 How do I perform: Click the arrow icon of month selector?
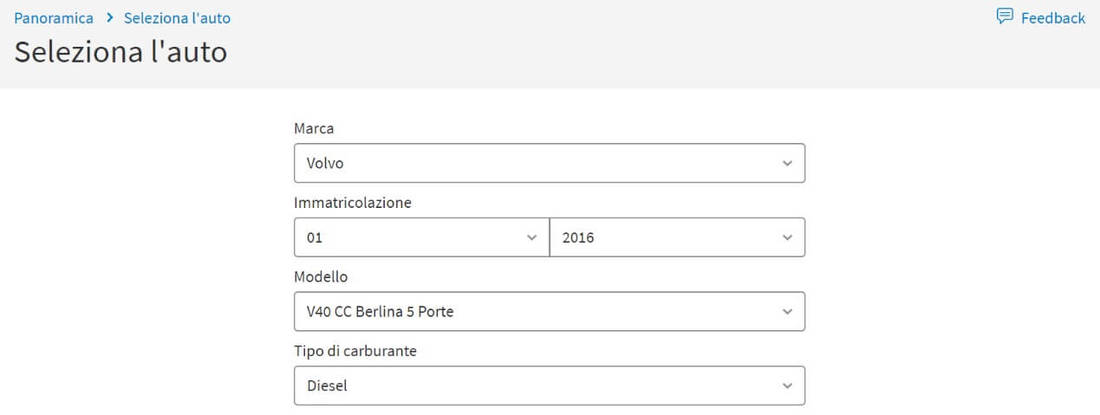click(531, 238)
